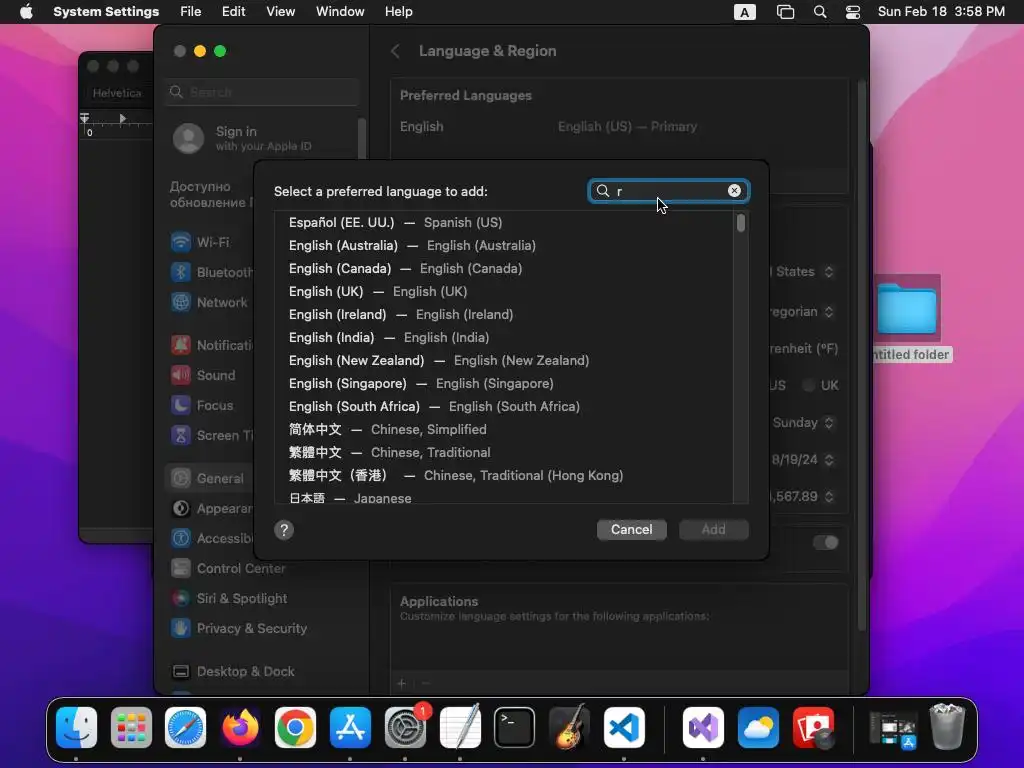Launch Firefox from the Dock

point(240,727)
